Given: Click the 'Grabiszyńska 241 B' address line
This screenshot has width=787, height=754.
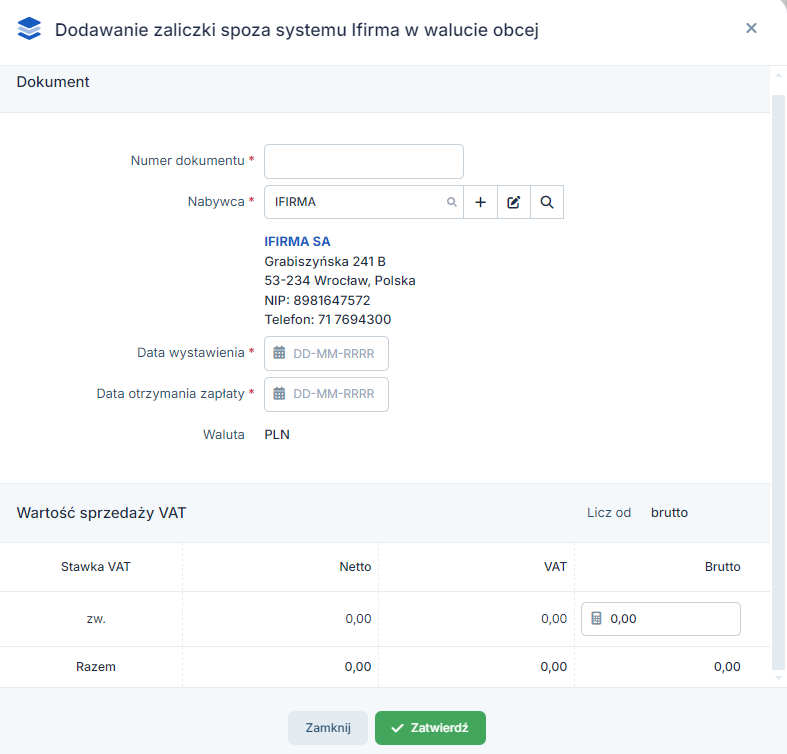Looking at the screenshot, I should pyautogui.click(x=325, y=262).
